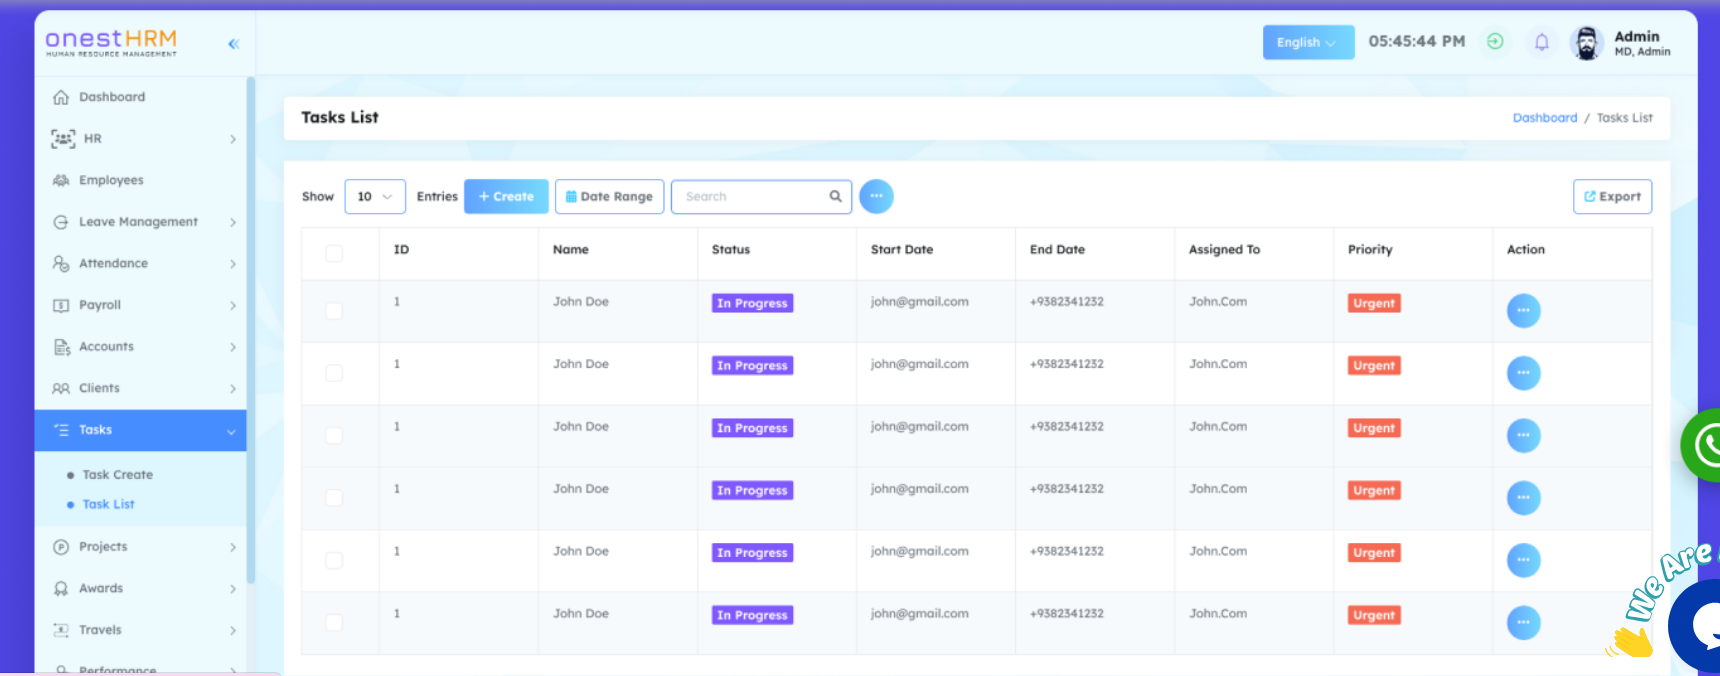This screenshot has width=1720, height=676.
Task: Expand the Payroll chevron
Action: click(x=232, y=305)
